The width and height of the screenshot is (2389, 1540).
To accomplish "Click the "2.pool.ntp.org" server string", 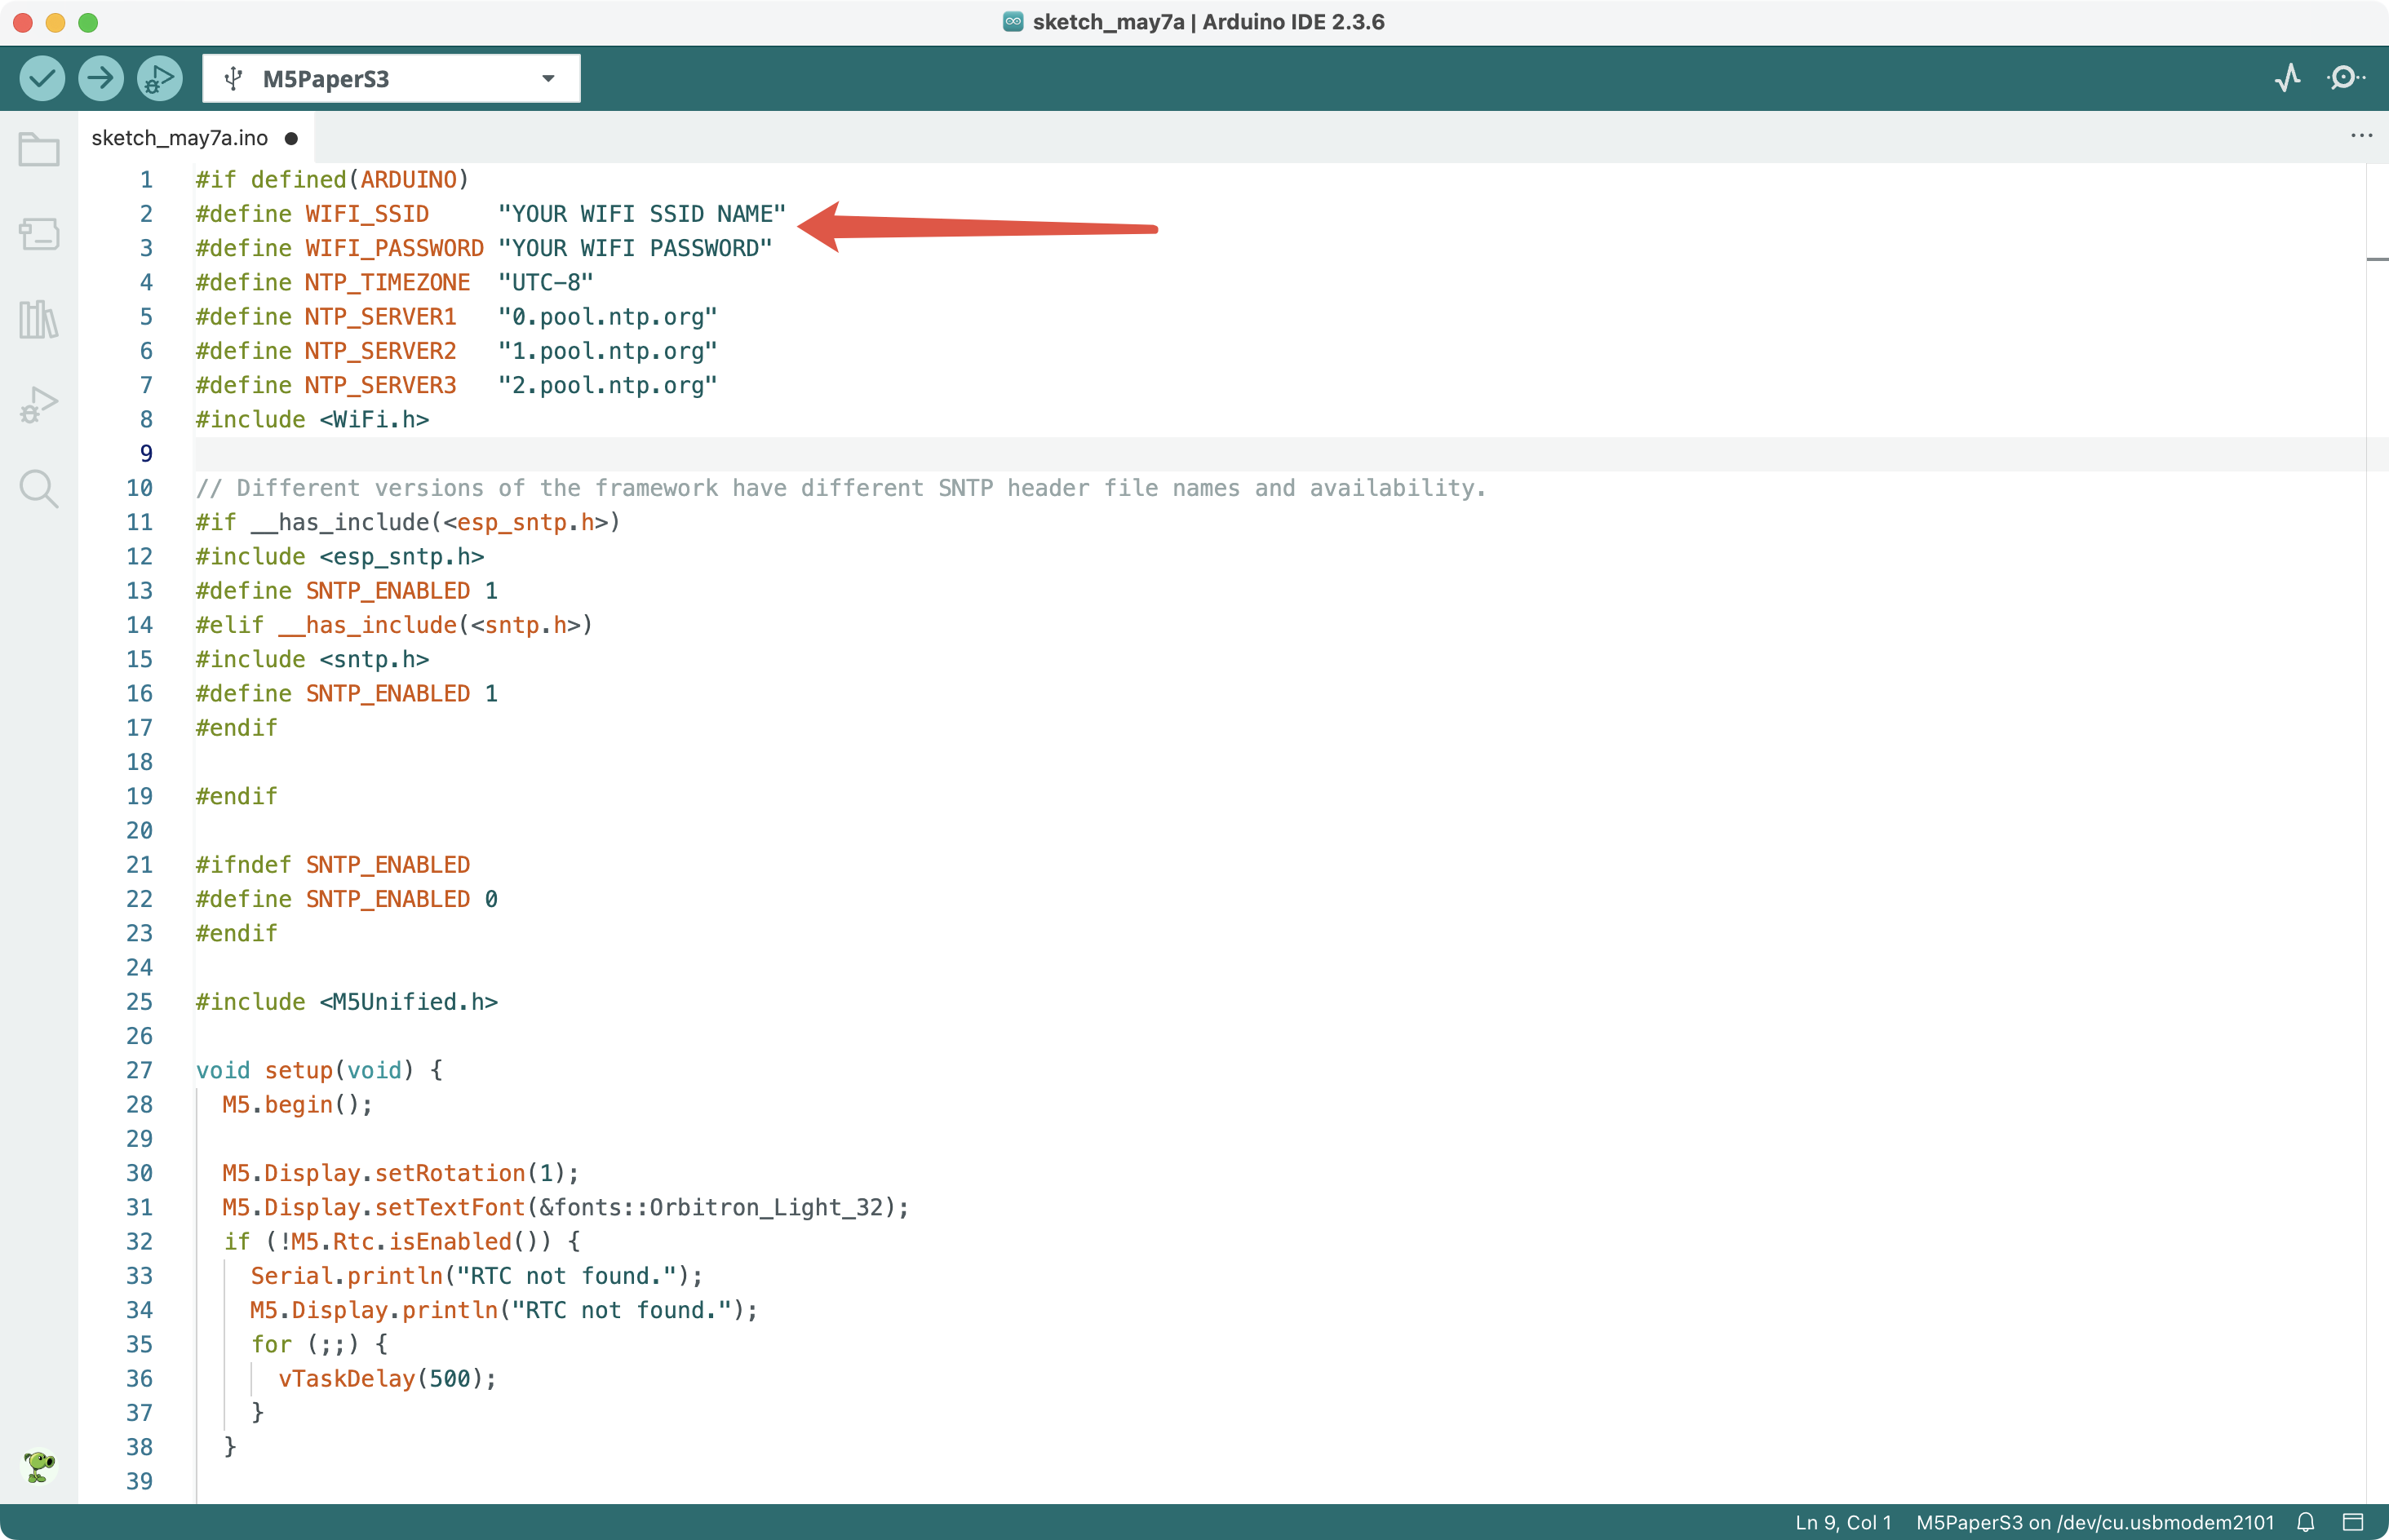I will tap(608, 385).
